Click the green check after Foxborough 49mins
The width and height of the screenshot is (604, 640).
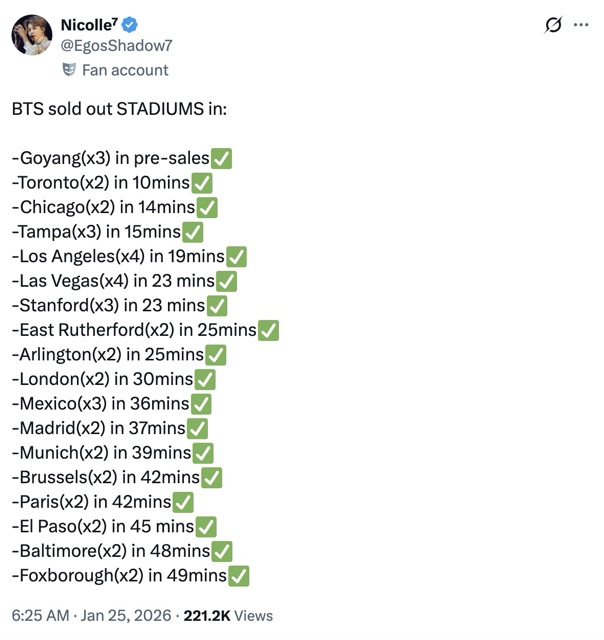pyautogui.click(x=239, y=575)
